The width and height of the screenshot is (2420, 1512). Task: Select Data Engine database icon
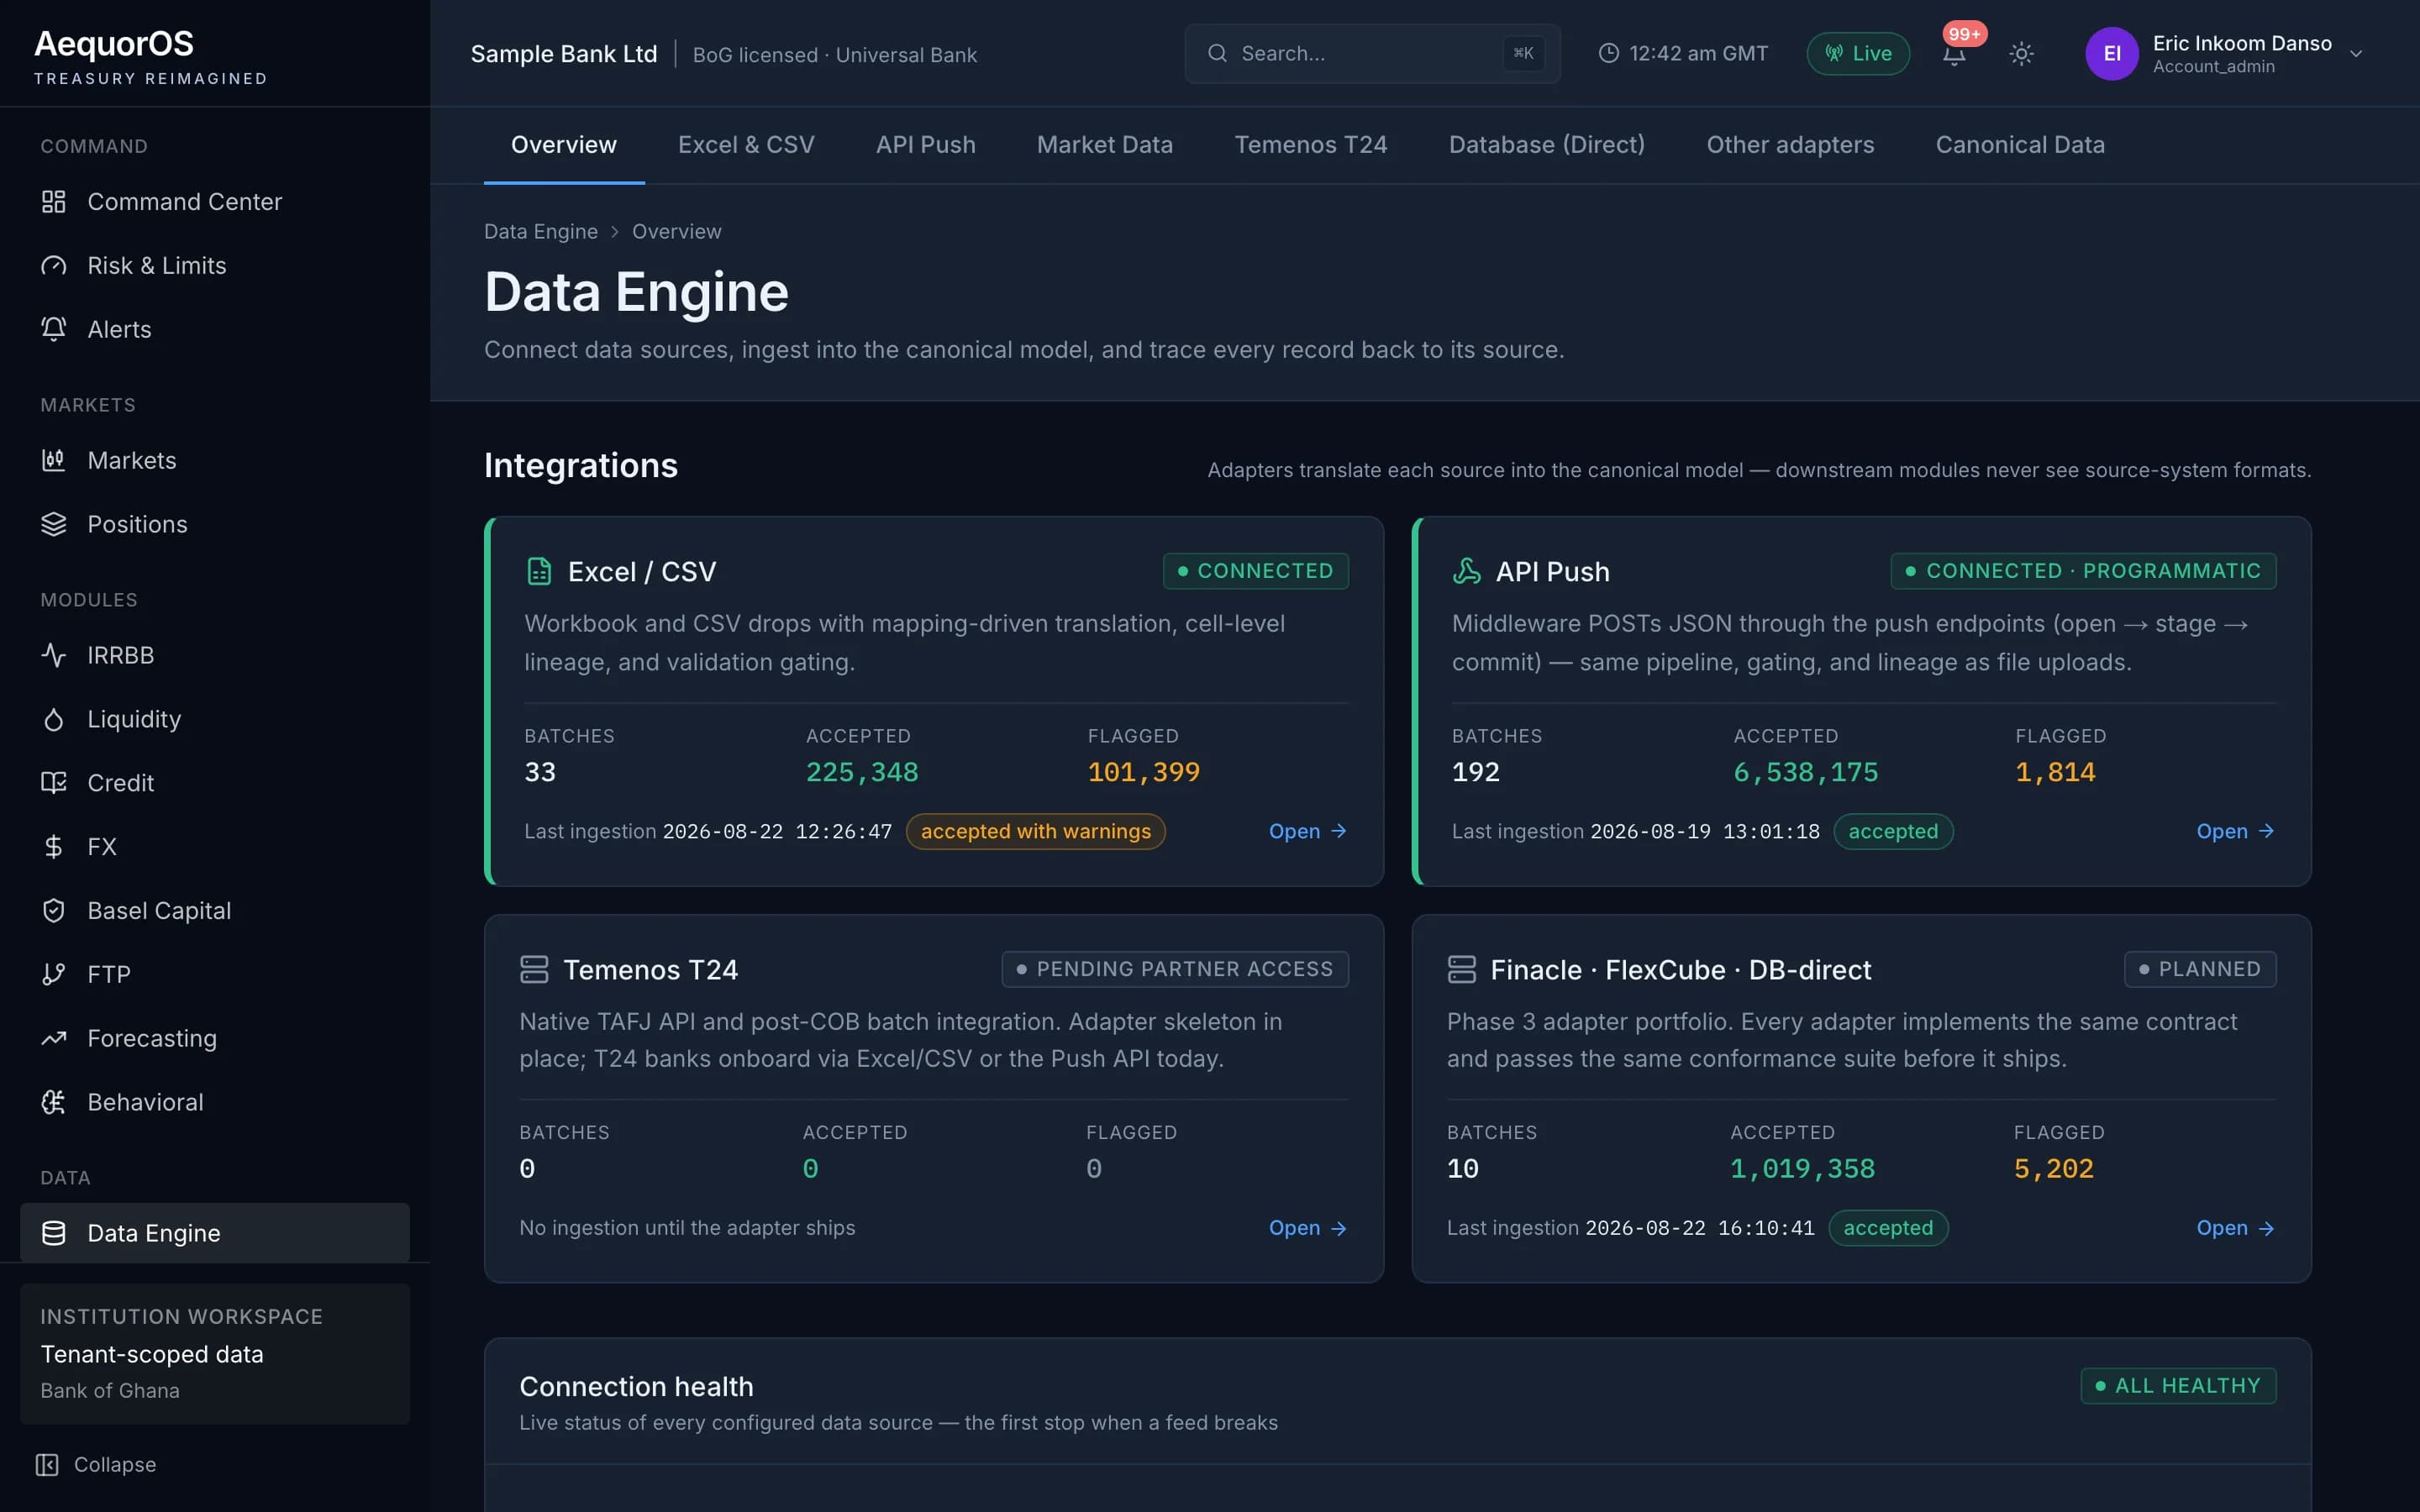point(53,1233)
